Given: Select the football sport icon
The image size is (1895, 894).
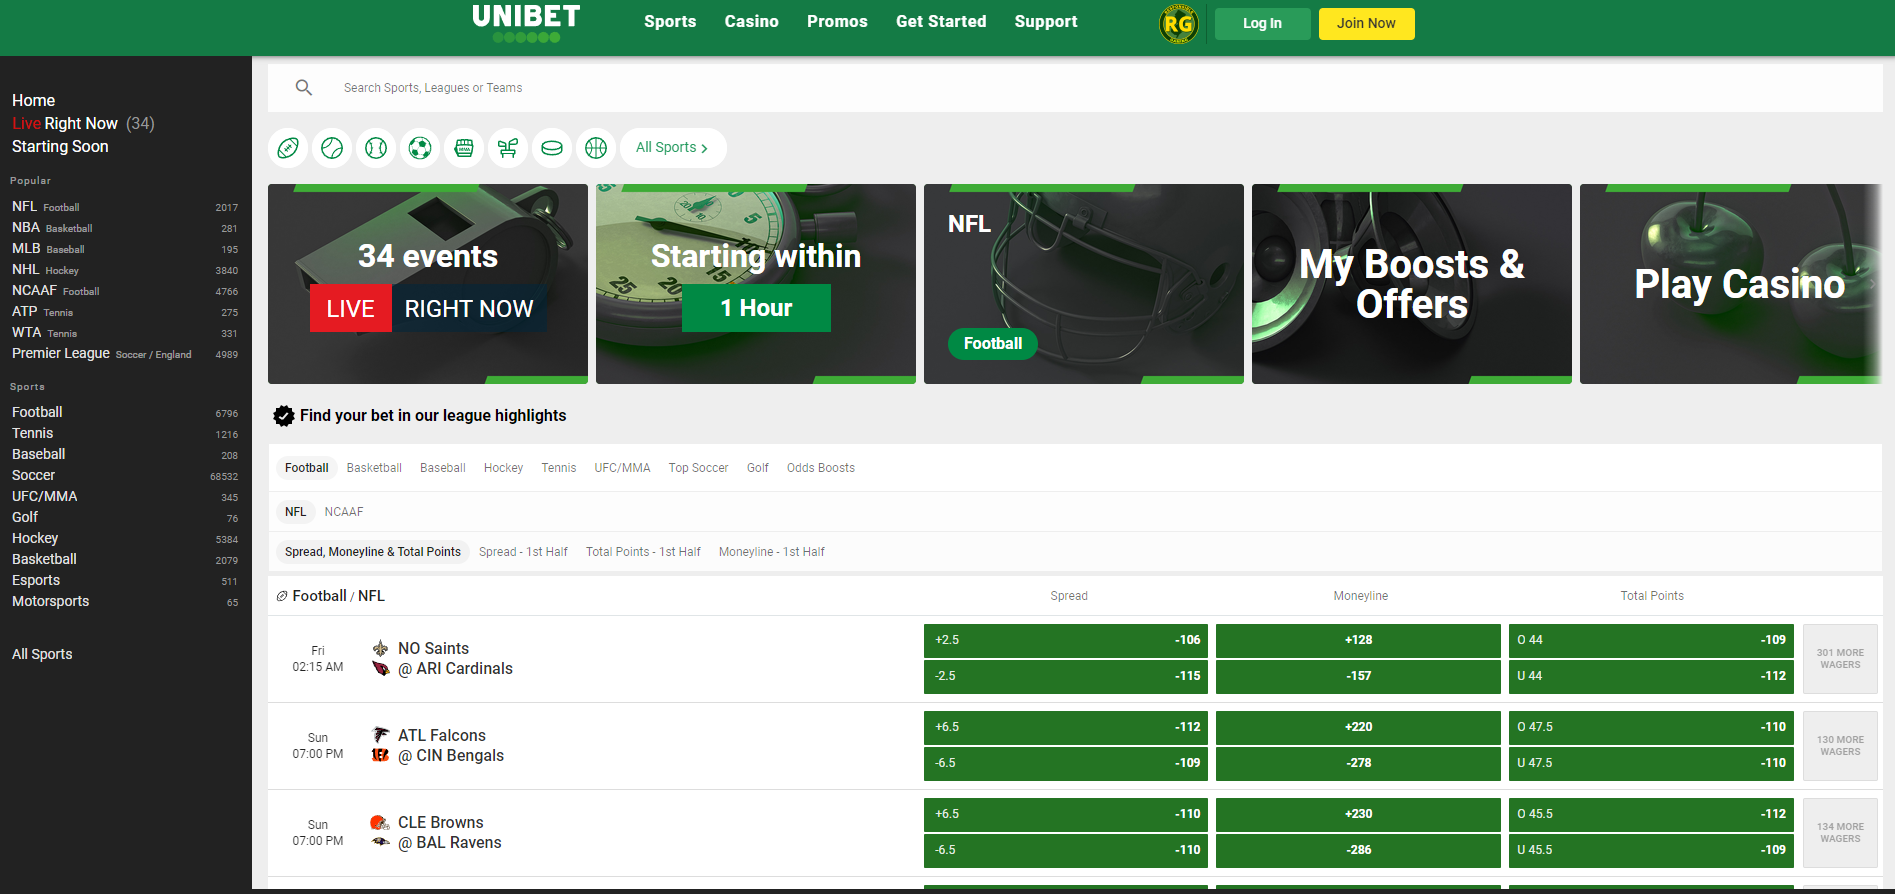Looking at the screenshot, I should tap(288, 148).
